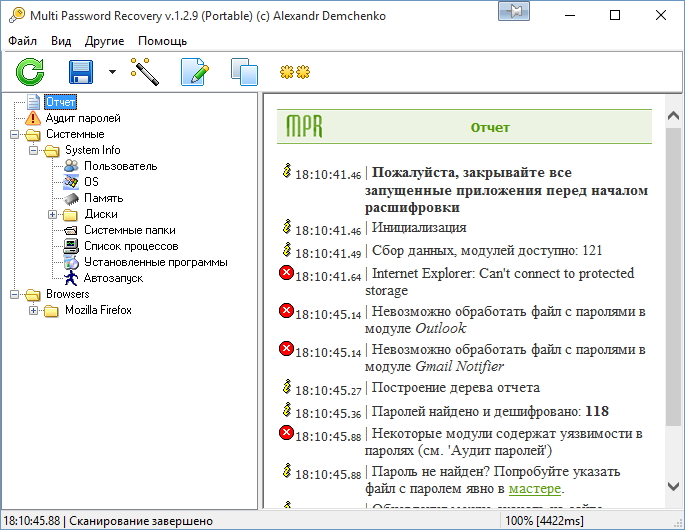Click the report scrollbar down arrow
The height and width of the screenshot is (530, 685).
pos(673,486)
